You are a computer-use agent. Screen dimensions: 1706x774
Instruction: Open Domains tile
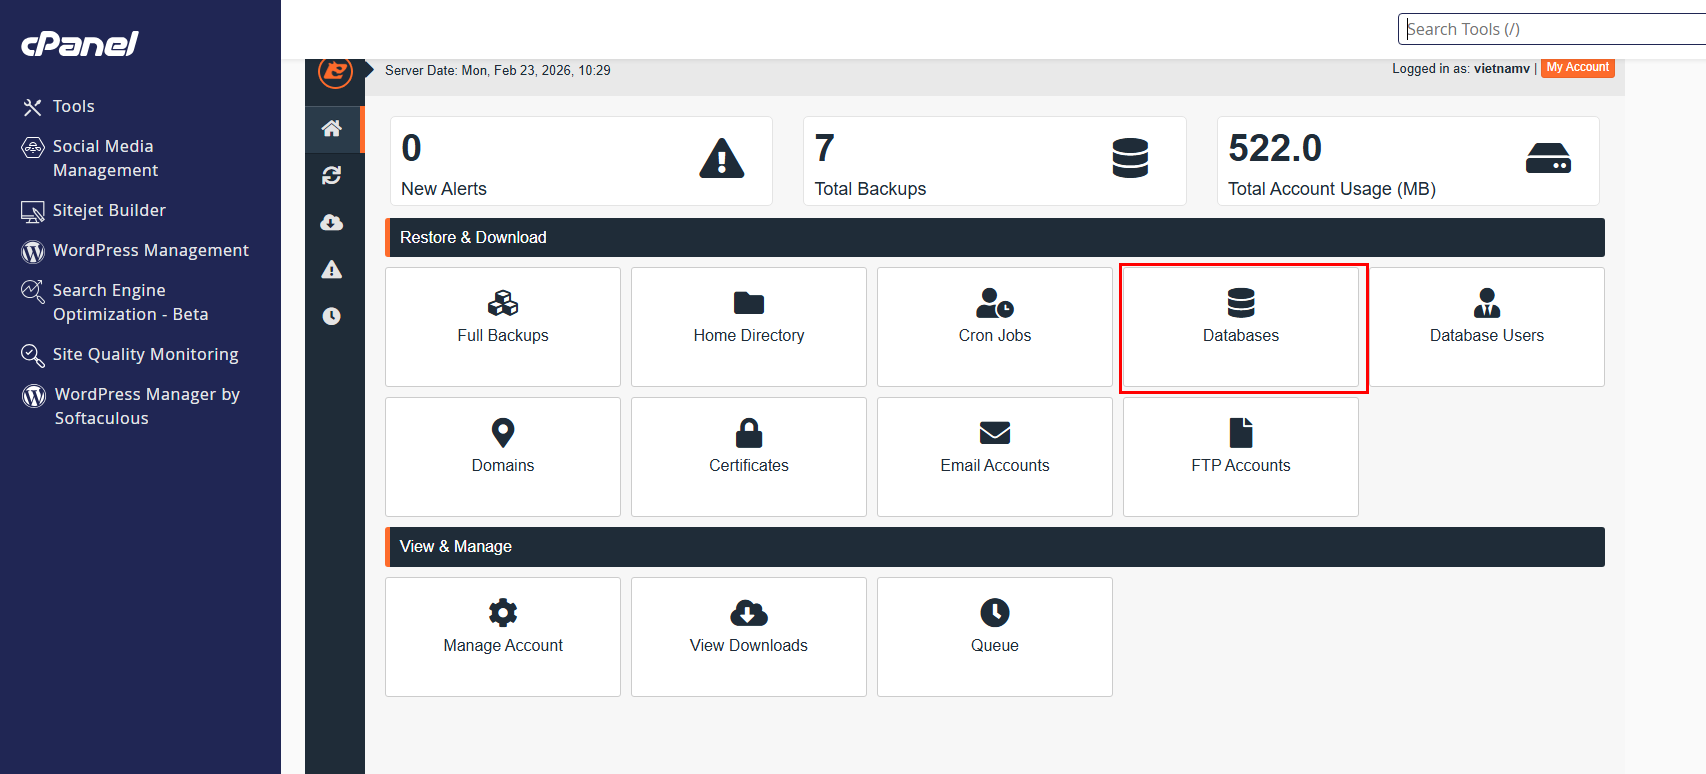tap(503, 457)
